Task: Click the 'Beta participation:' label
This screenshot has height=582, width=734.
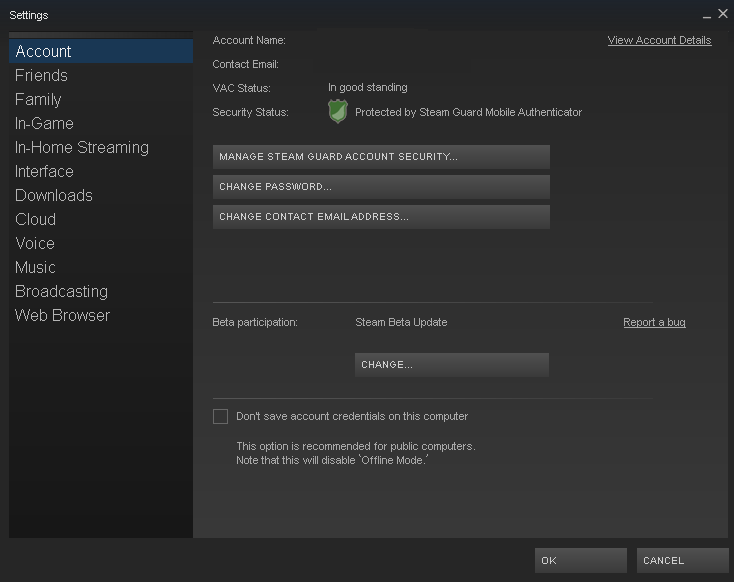Action: click(x=255, y=322)
